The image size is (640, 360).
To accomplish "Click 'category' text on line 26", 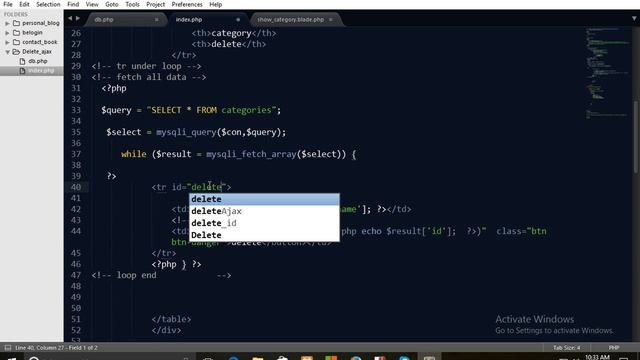I will tap(231, 33).
